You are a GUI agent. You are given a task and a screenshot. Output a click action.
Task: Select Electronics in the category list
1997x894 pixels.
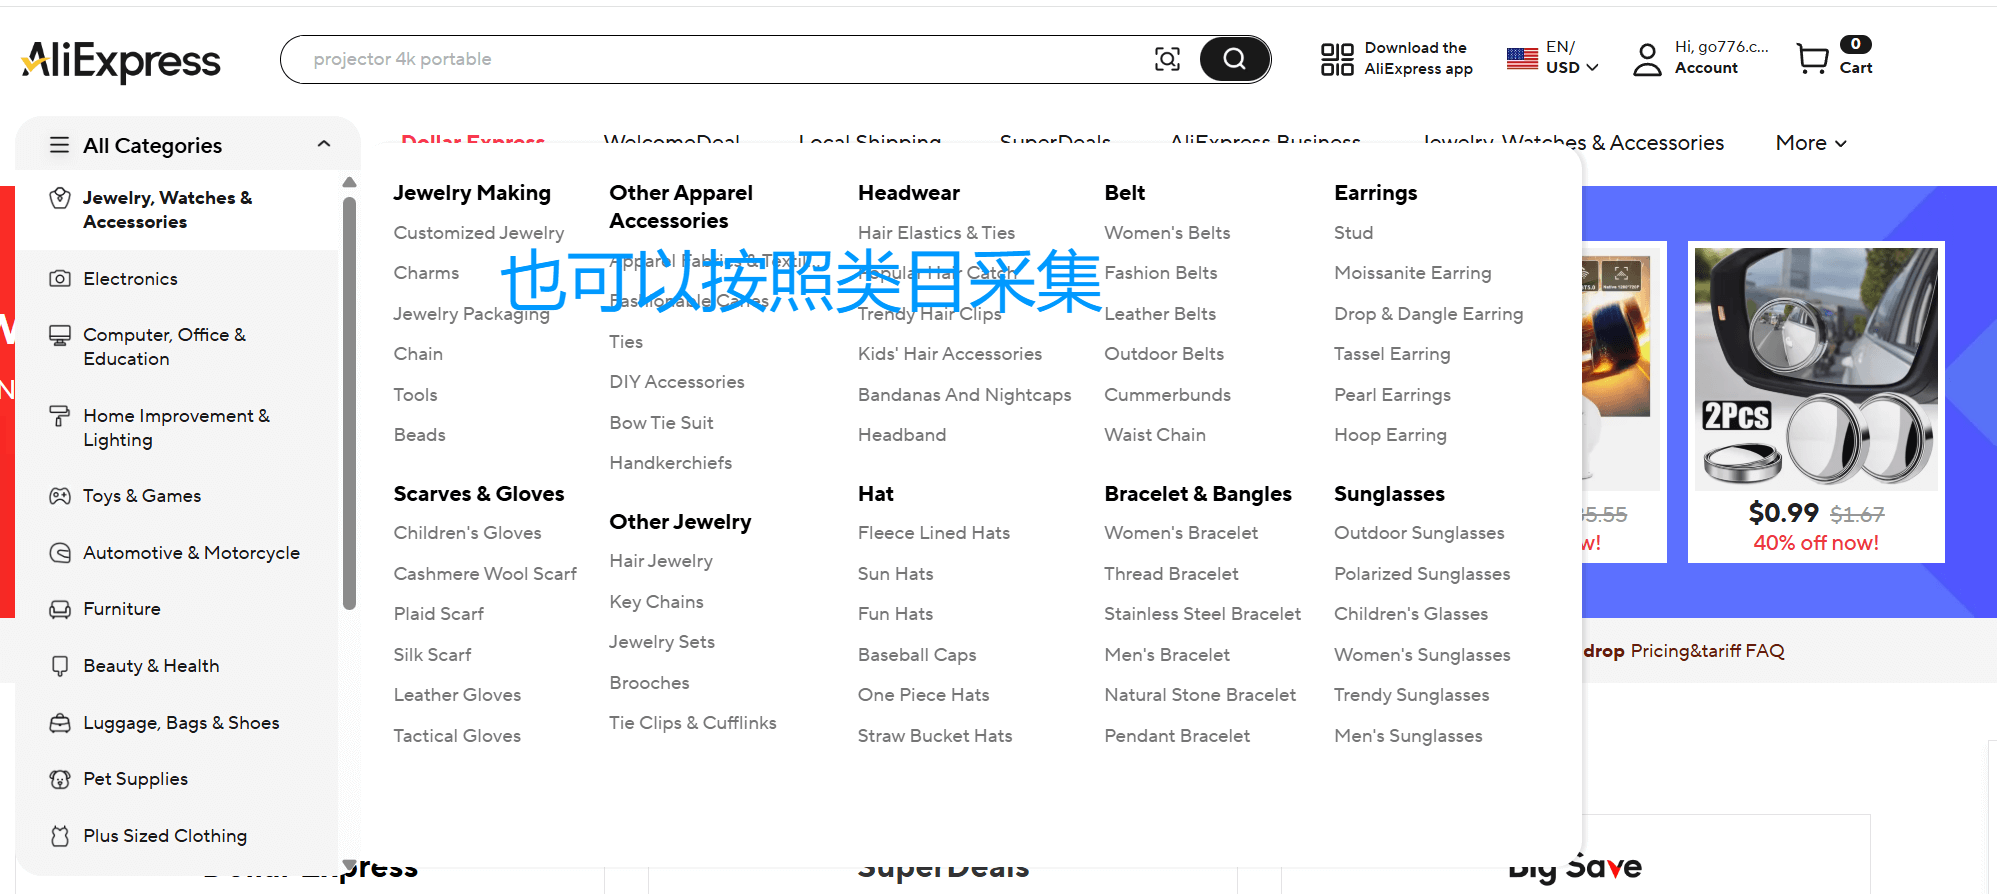point(130,279)
